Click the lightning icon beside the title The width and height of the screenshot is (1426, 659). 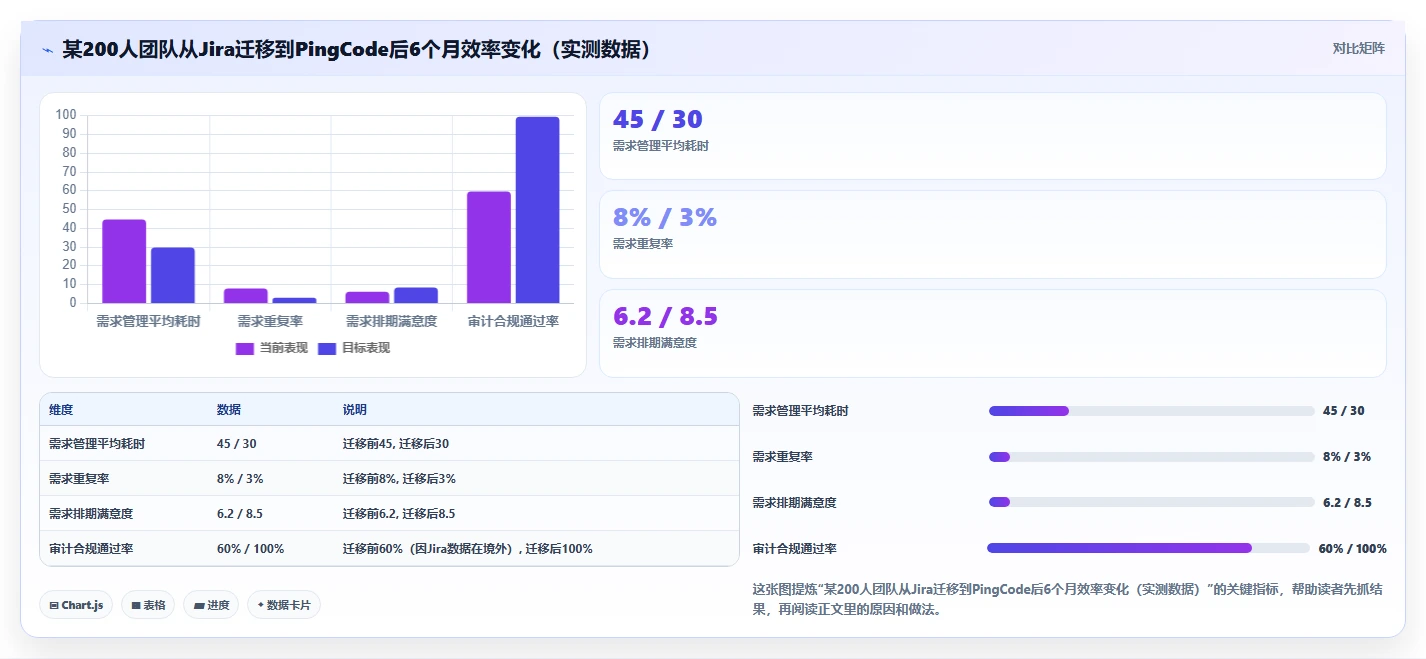click(x=47, y=50)
